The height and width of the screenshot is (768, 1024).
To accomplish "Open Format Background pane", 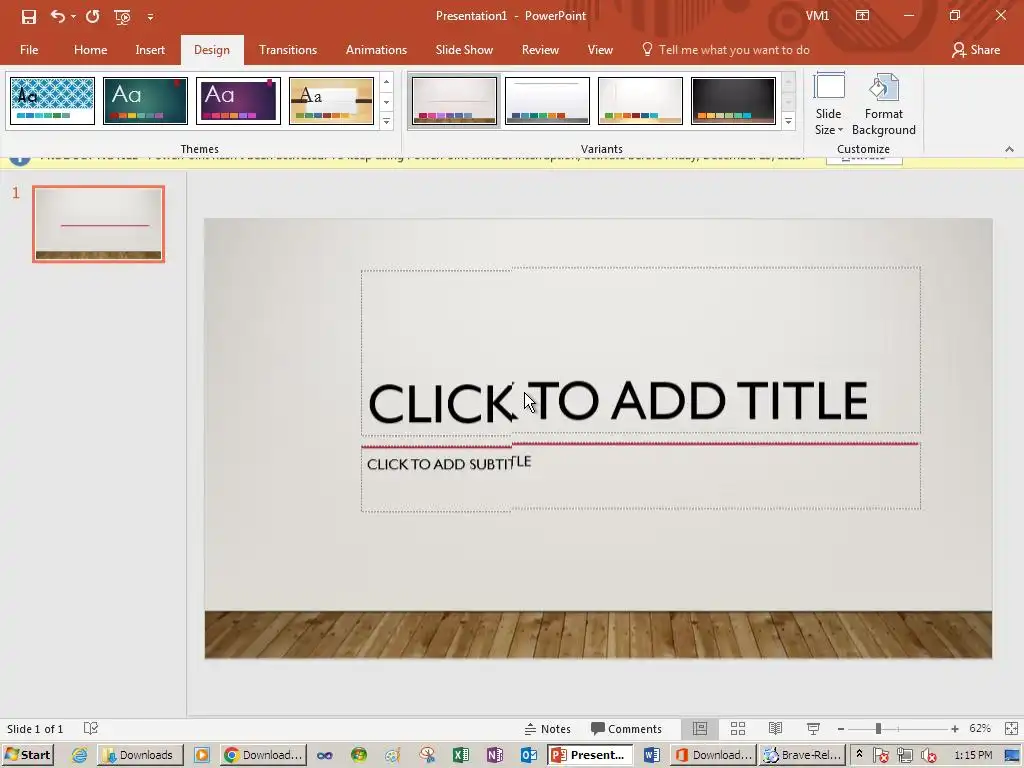I will tap(884, 104).
